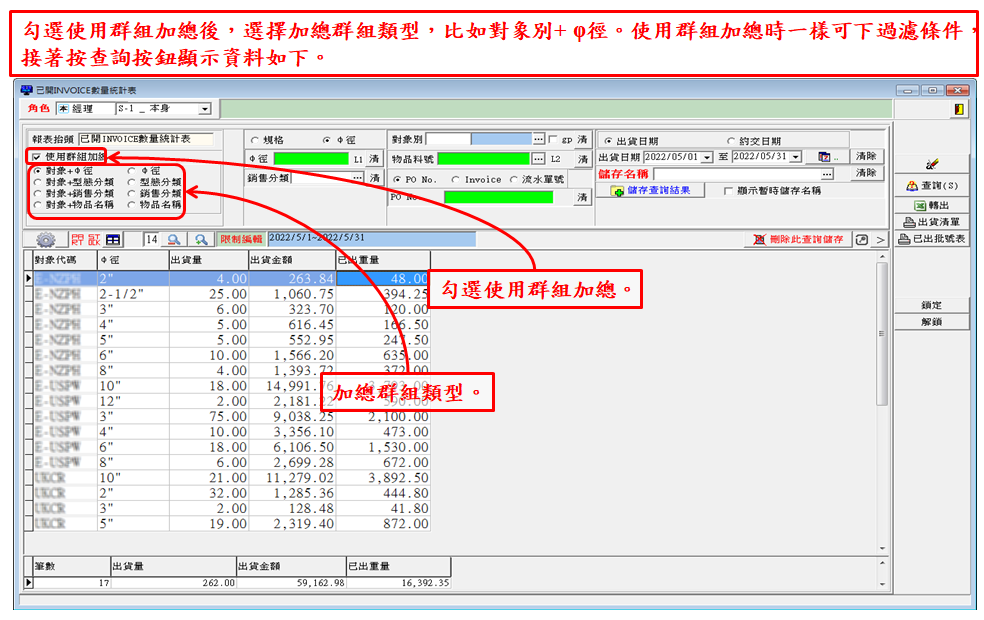984x620 pixels.
Task: Enable 顯示暫時儲存名稱 checkbox
Action: (x=727, y=191)
